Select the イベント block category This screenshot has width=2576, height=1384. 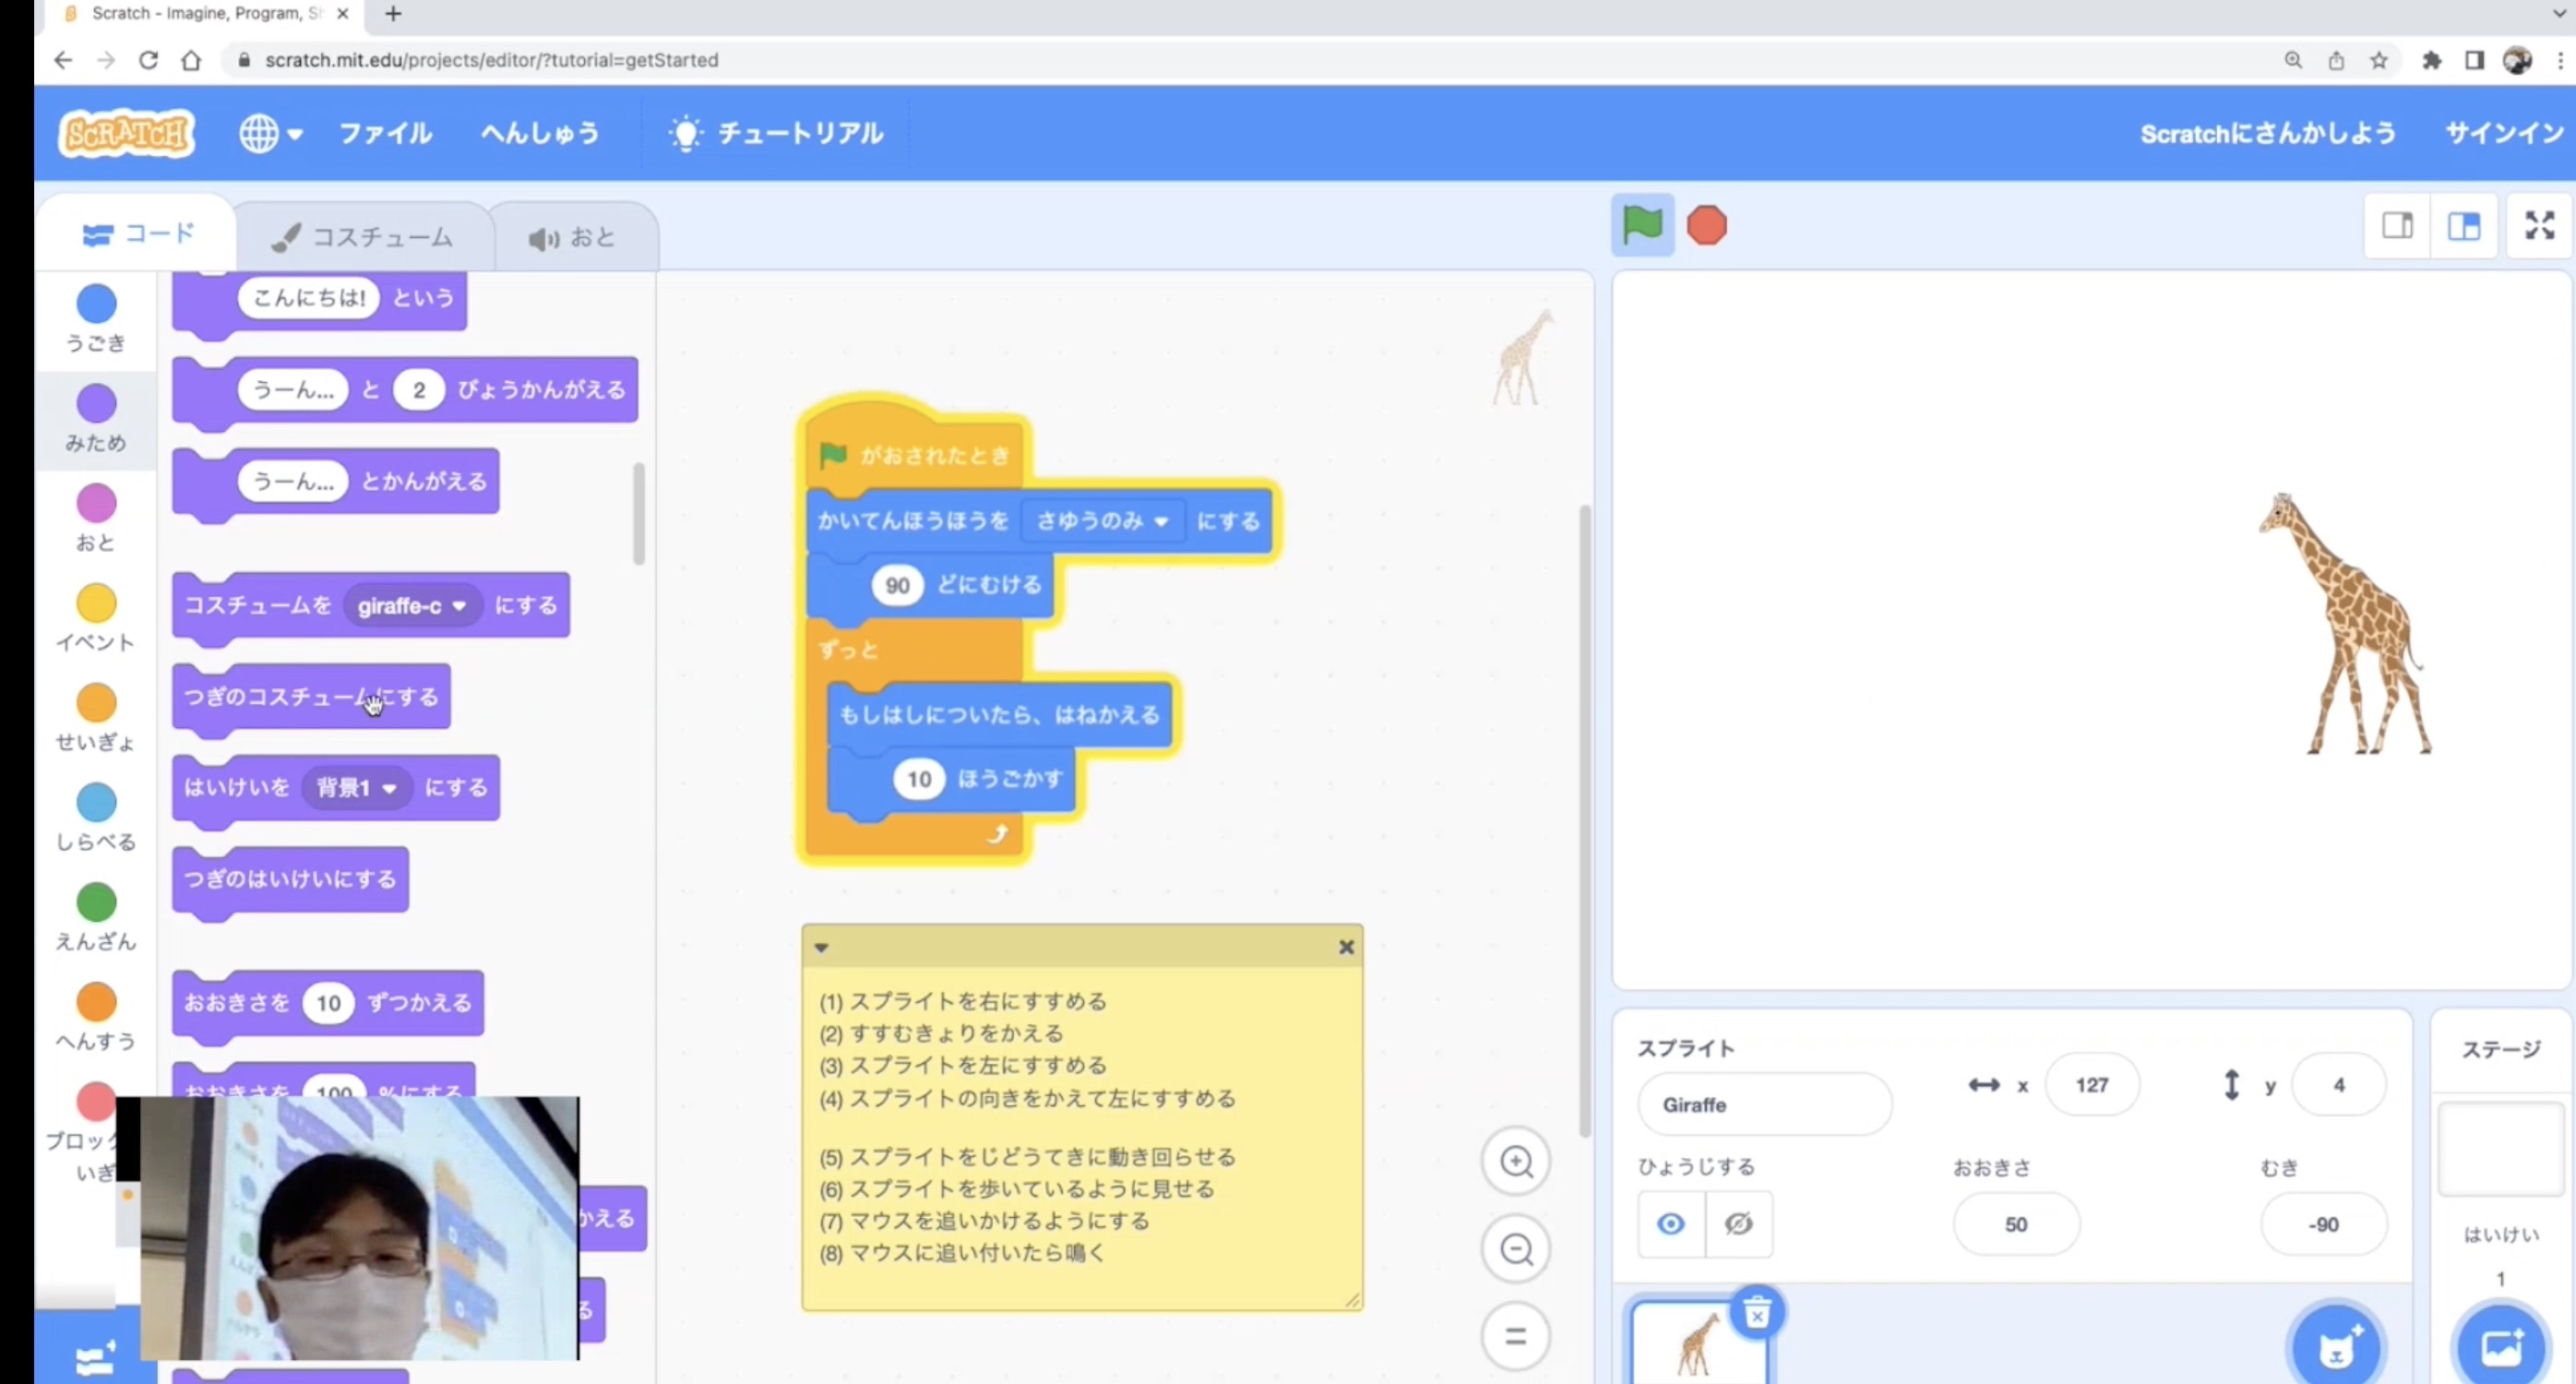click(x=96, y=618)
